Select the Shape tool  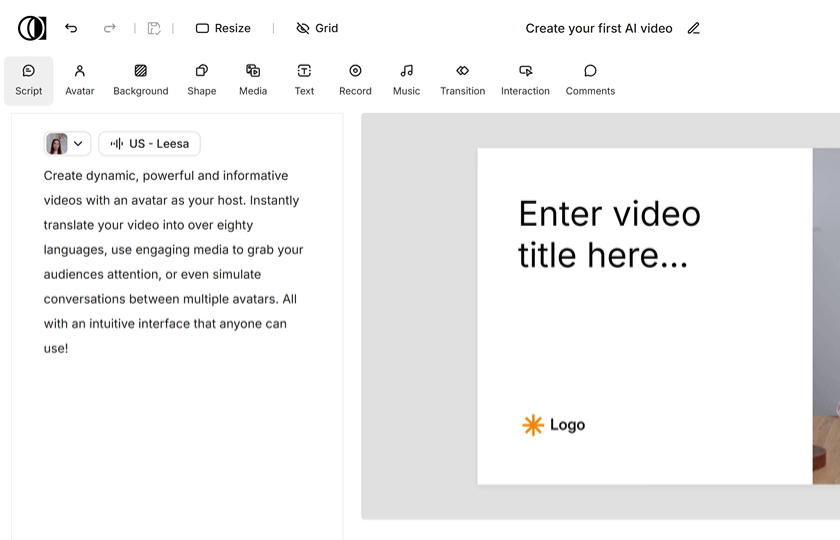(201, 80)
